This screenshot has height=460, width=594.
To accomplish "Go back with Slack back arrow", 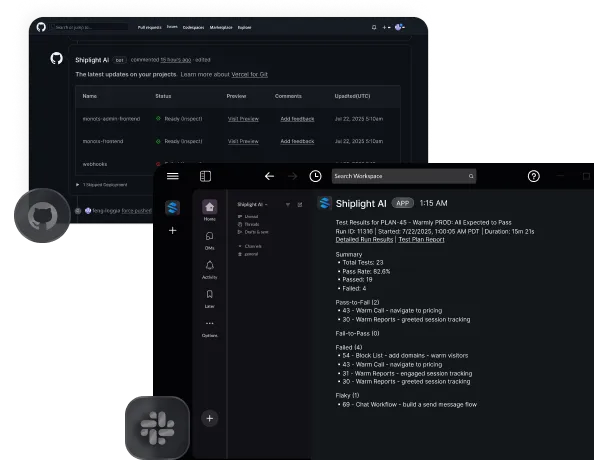I will tap(269, 176).
